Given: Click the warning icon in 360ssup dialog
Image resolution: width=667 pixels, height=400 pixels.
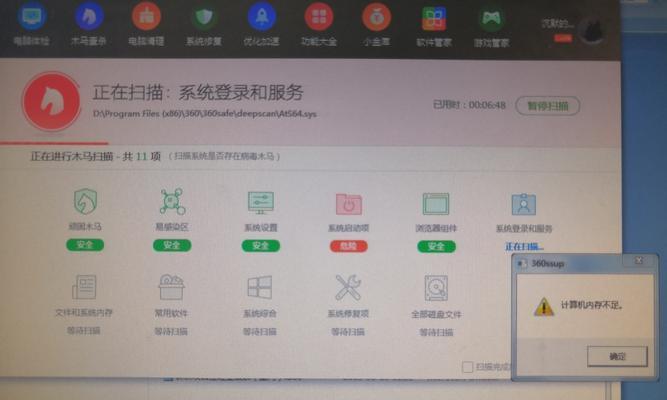Looking at the screenshot, I should [x=544, y=307].
